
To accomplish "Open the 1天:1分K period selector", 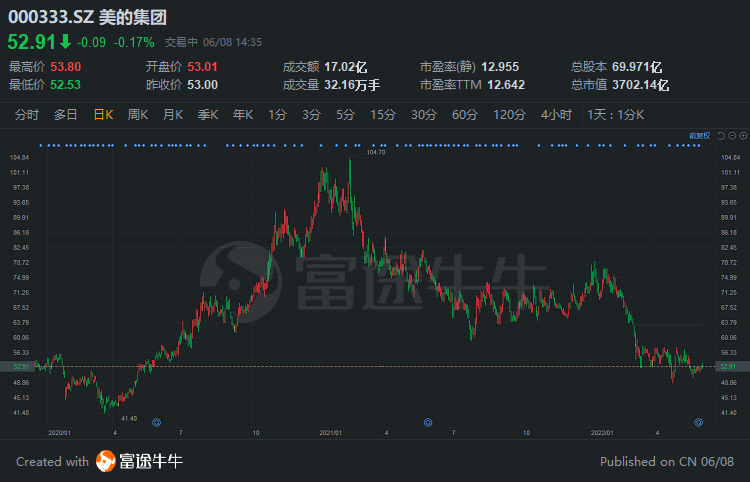I will (616, 115).
